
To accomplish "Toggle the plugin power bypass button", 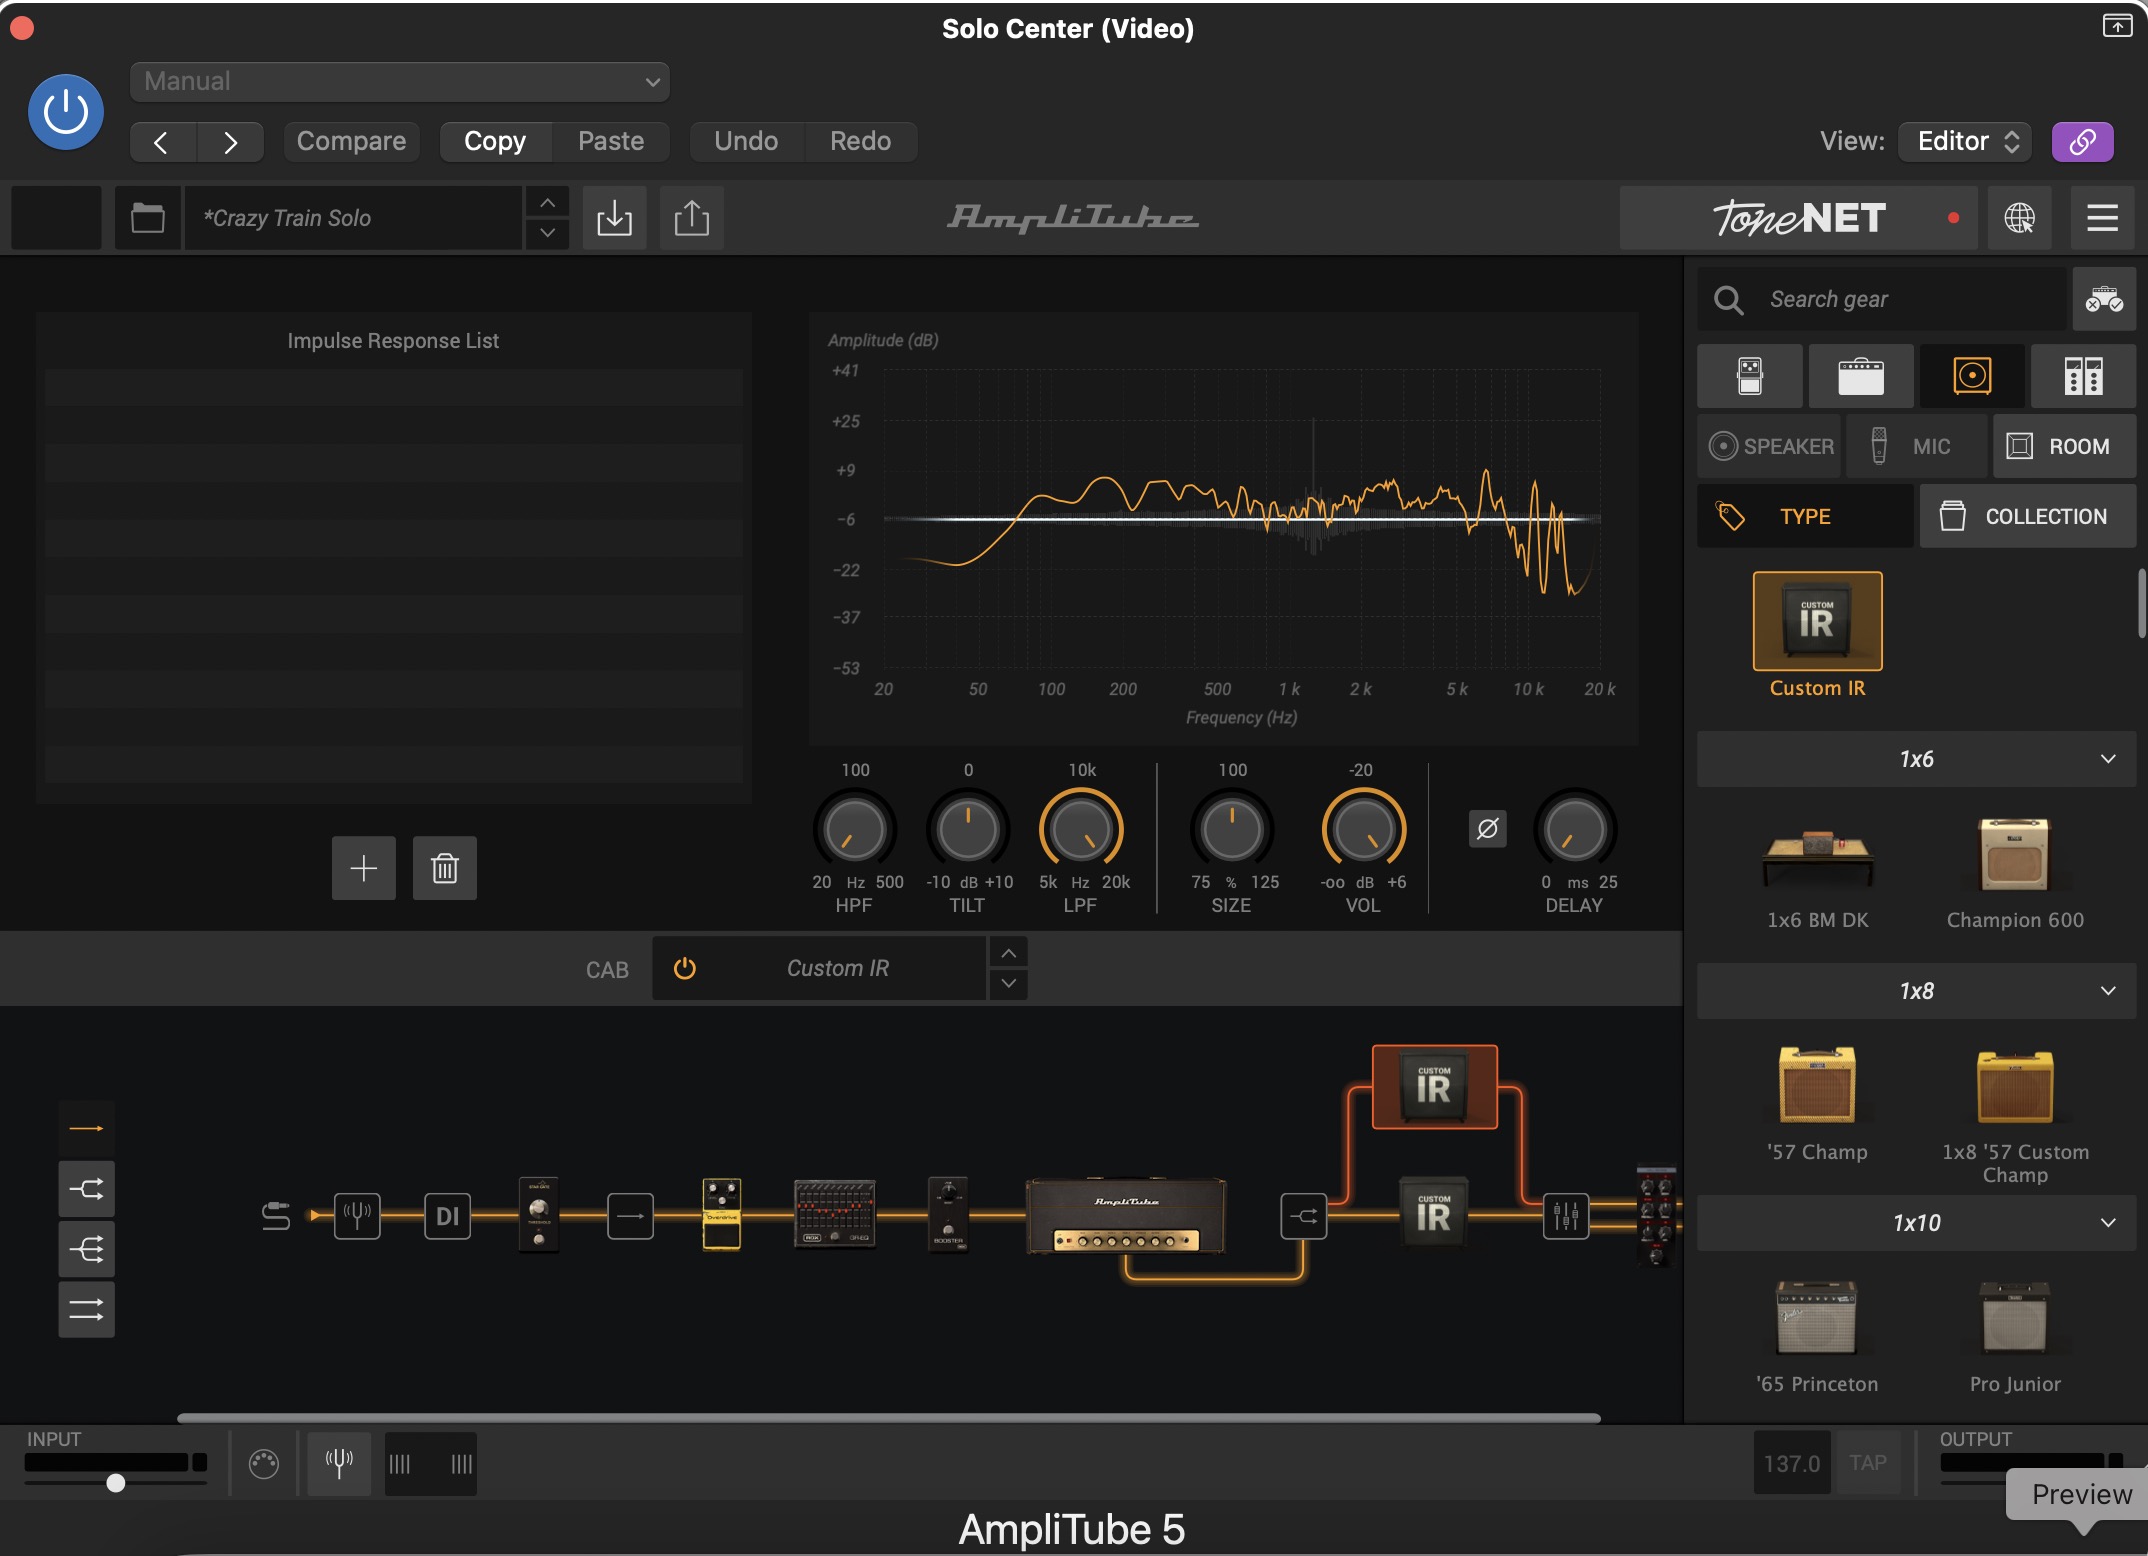I will click(66, 112).
